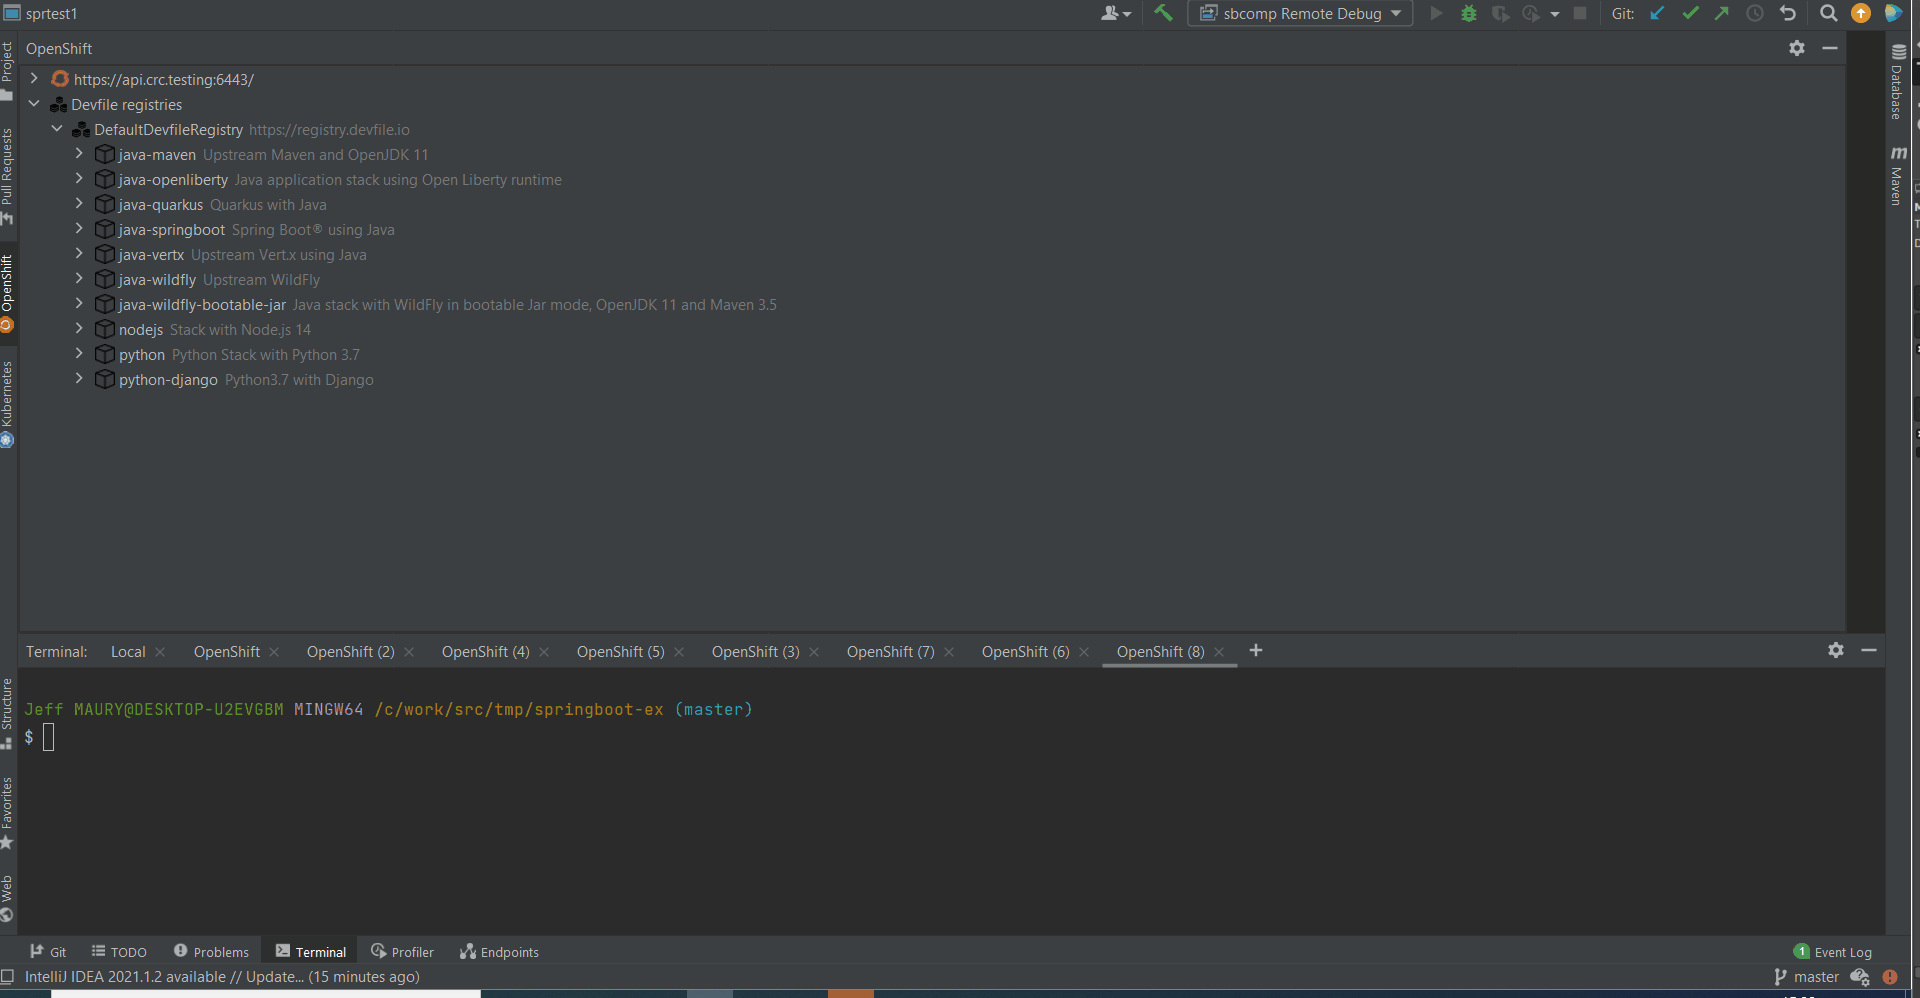Click the IntelliJ IDEA 2021.1.2 available update message
The width and height of the screenshot is (1920, 998).
pyautogui.click(x=222, y=977)
